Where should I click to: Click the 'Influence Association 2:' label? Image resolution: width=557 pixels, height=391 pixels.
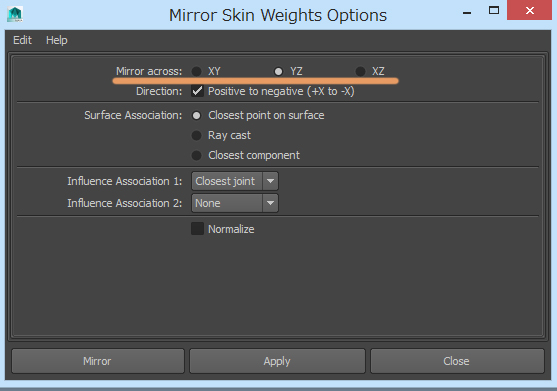click(x=125, y=203)
